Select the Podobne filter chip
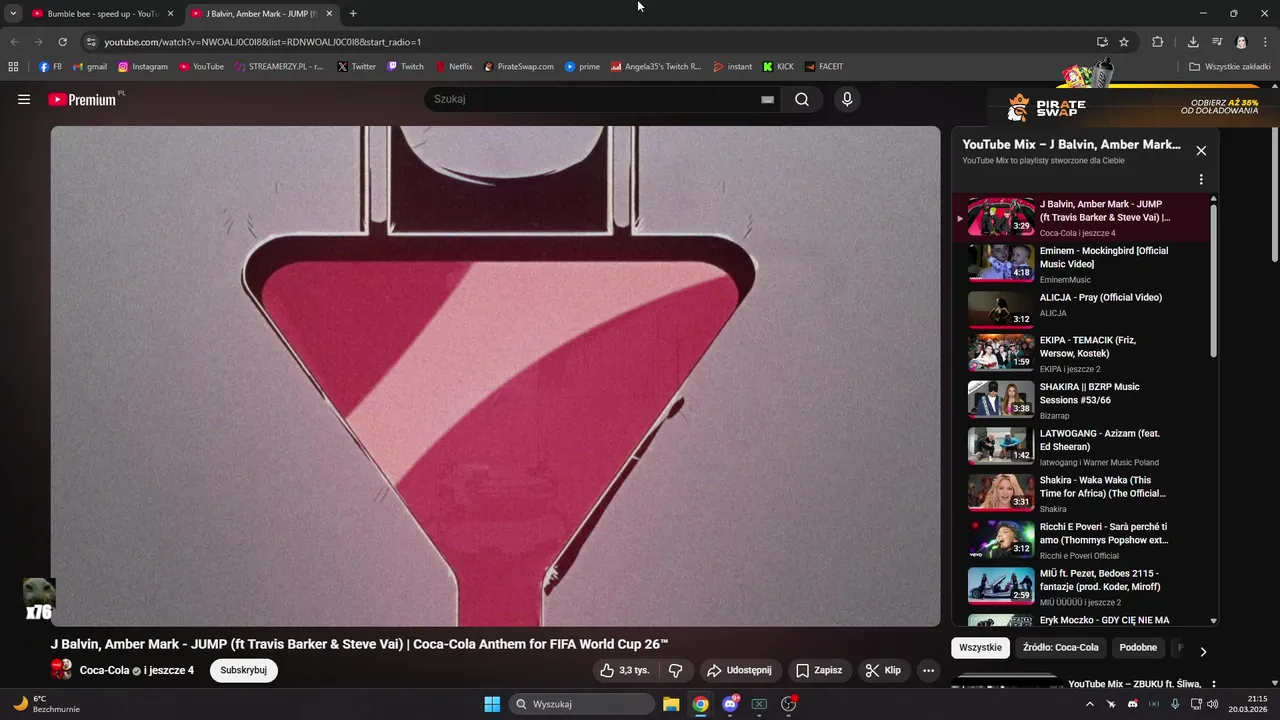The width and height of the screenshot is (1280, 720). tap(1138, 648)
